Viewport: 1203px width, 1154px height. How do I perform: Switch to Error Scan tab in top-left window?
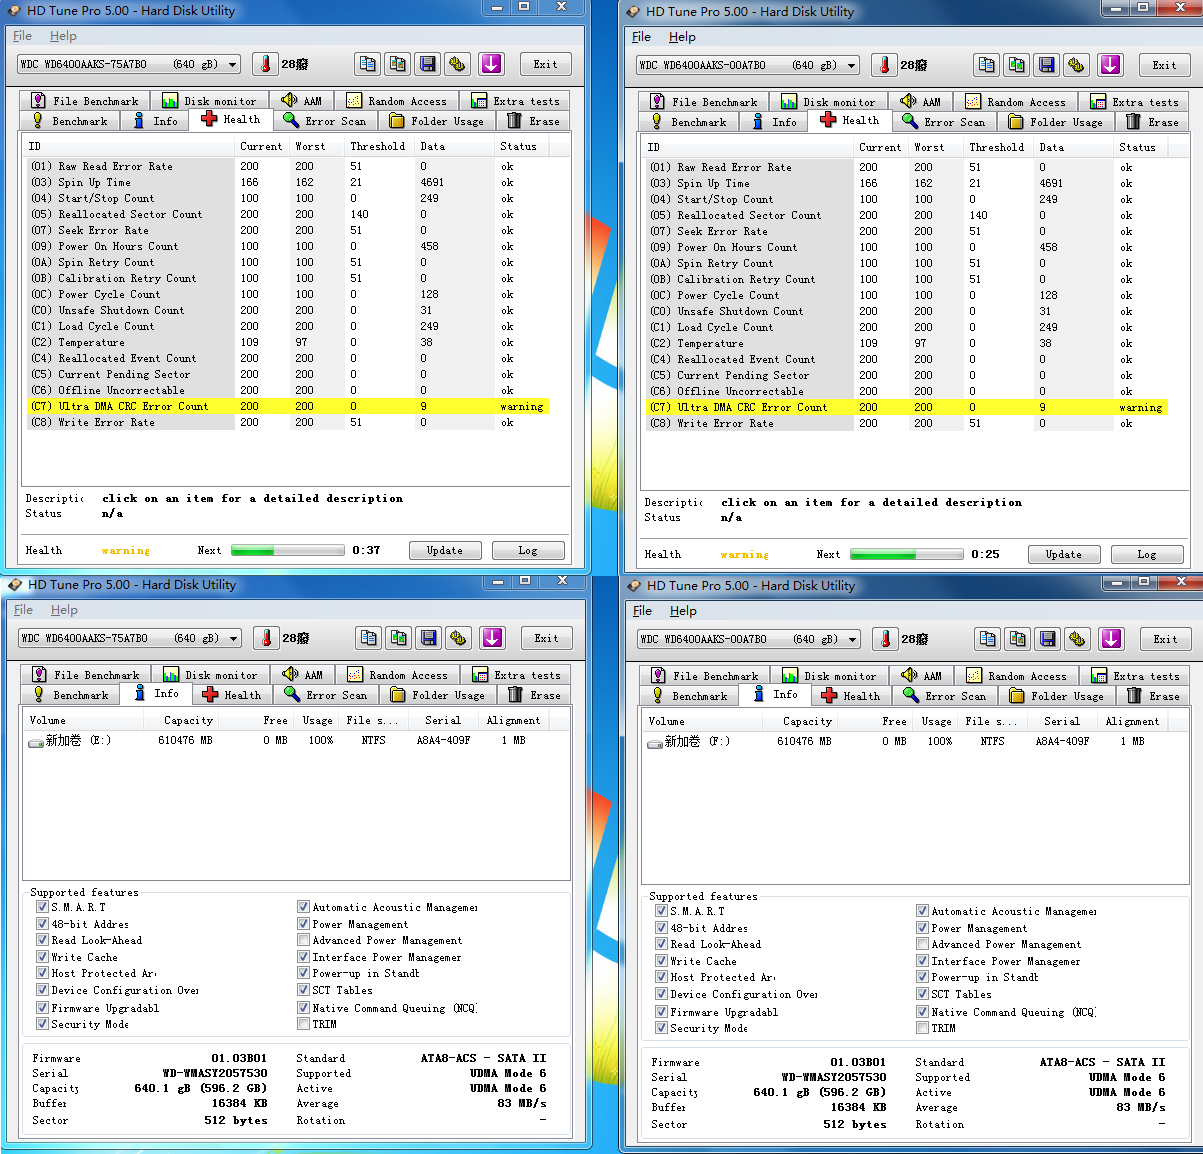point(325,121)
